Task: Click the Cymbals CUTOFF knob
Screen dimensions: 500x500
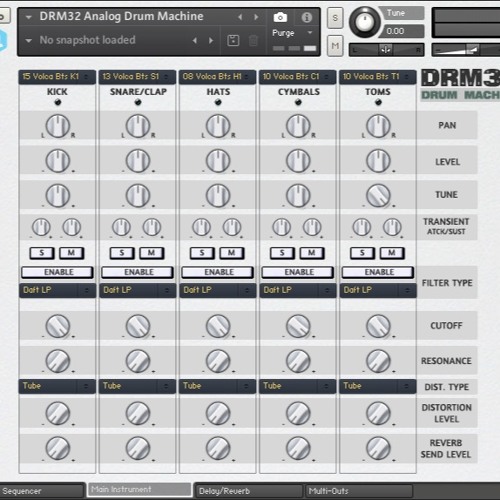Action: click(x=298, y=326)
